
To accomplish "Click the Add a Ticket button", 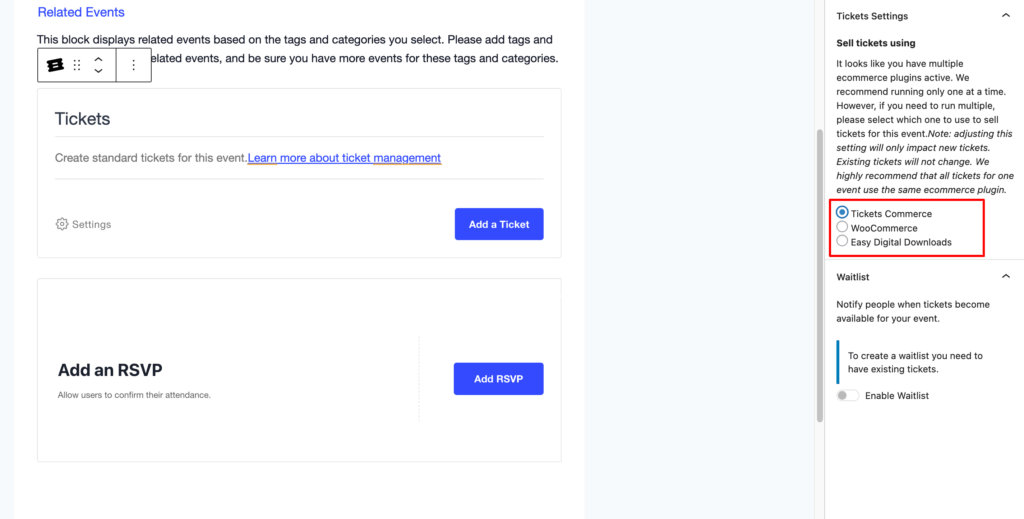I will click(x=499, y=224).
